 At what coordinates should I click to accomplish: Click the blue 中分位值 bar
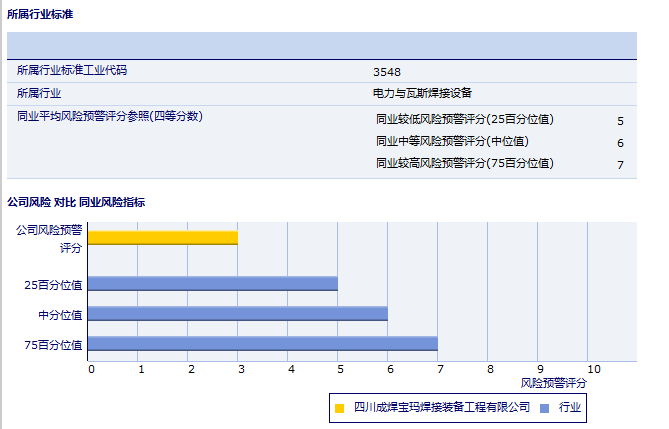(x=237, y=314)
